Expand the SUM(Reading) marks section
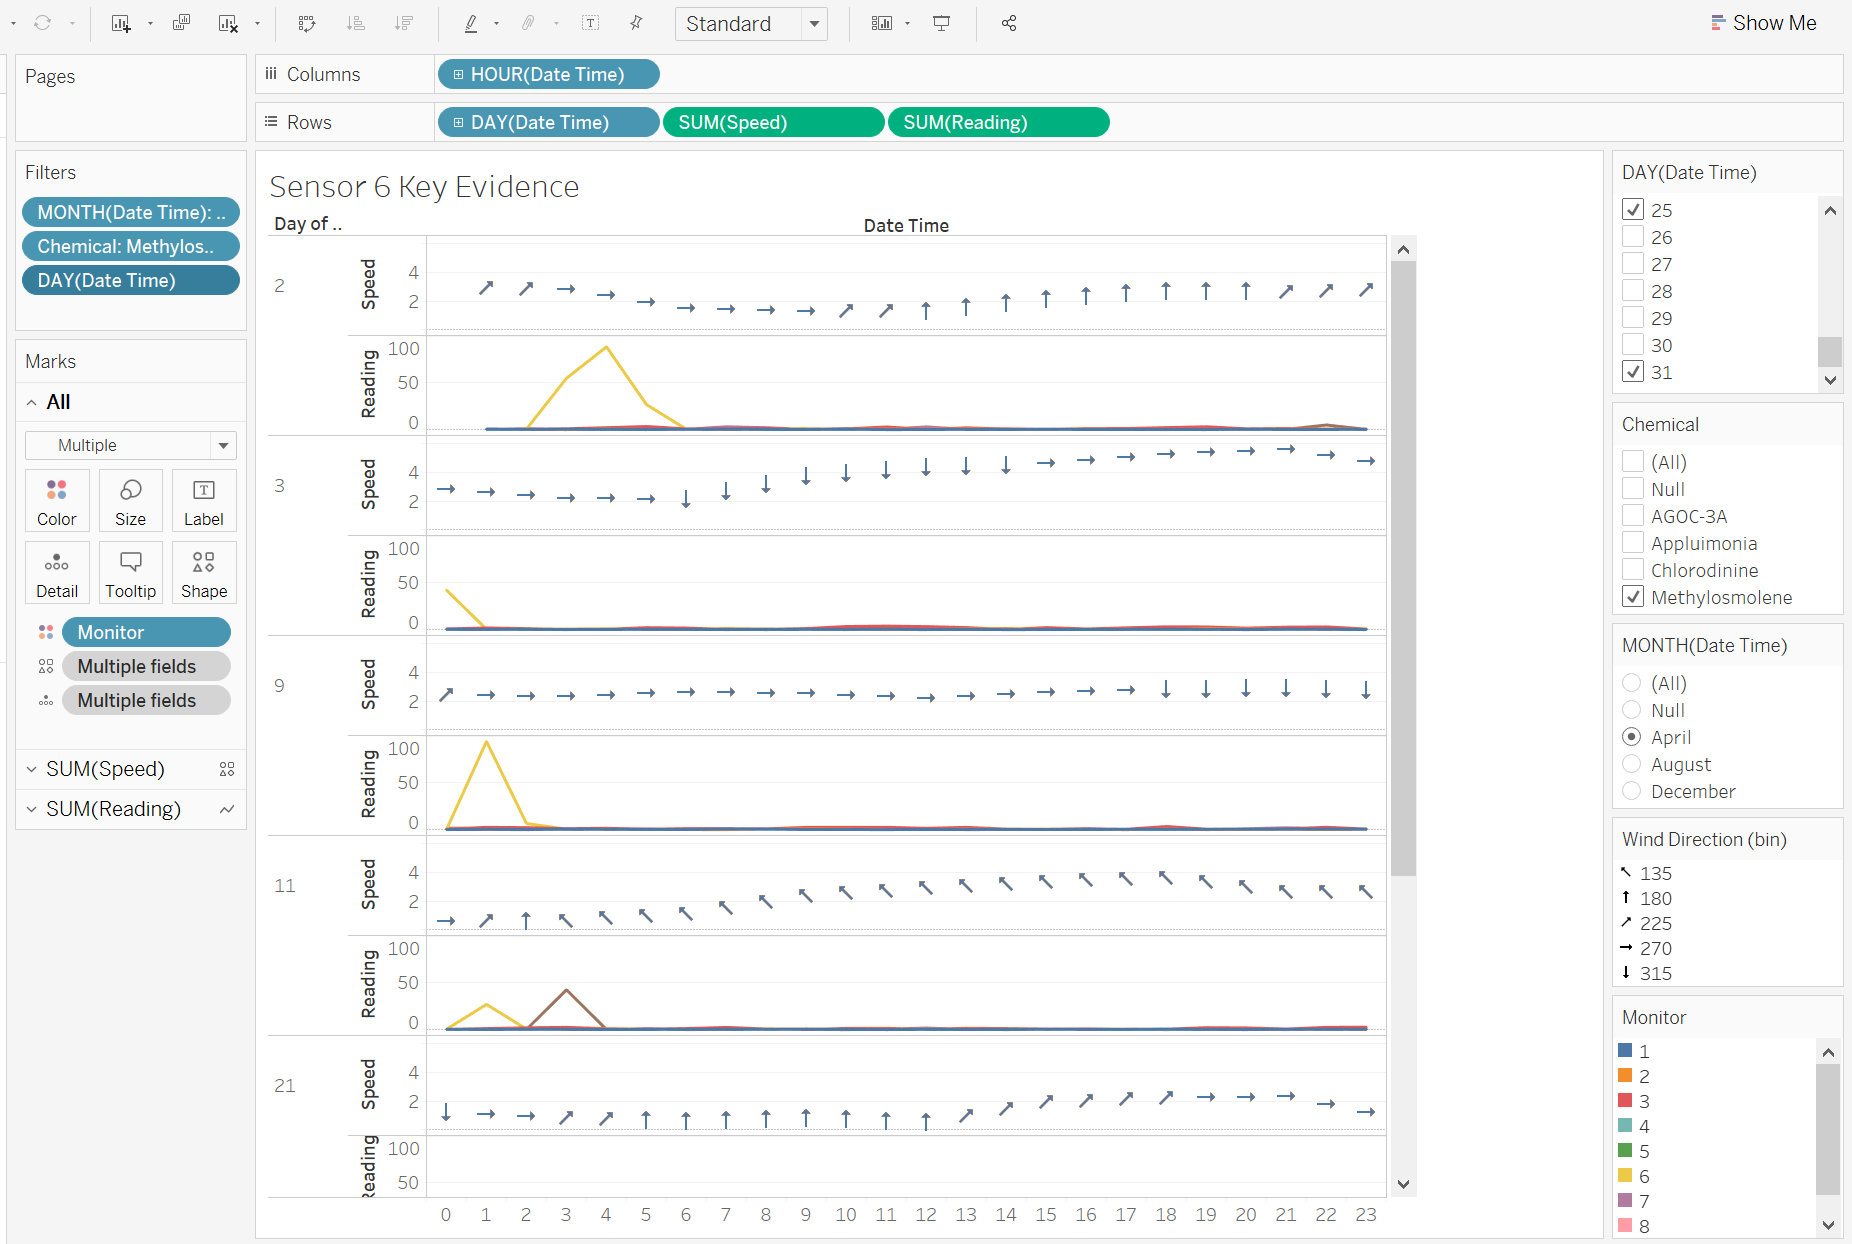This screenshot has width=1852, height=1244. 32,809
